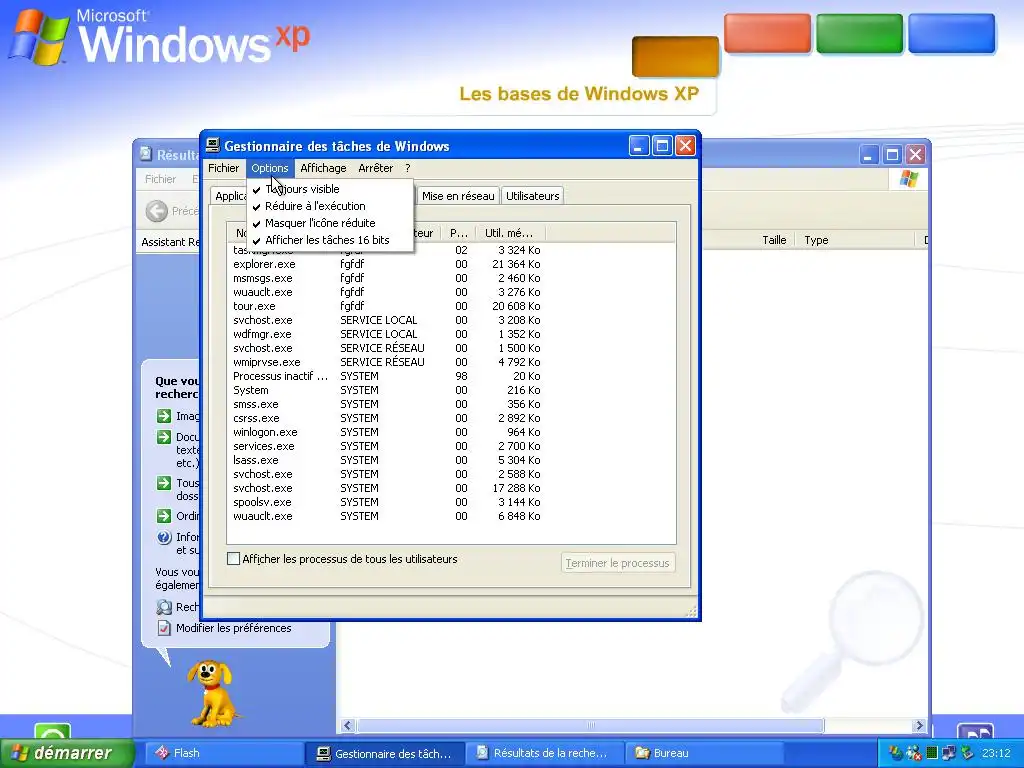
Task: Click the Flash icon in the taskbar
Action: pyautogui.click(x=162, y=753)
